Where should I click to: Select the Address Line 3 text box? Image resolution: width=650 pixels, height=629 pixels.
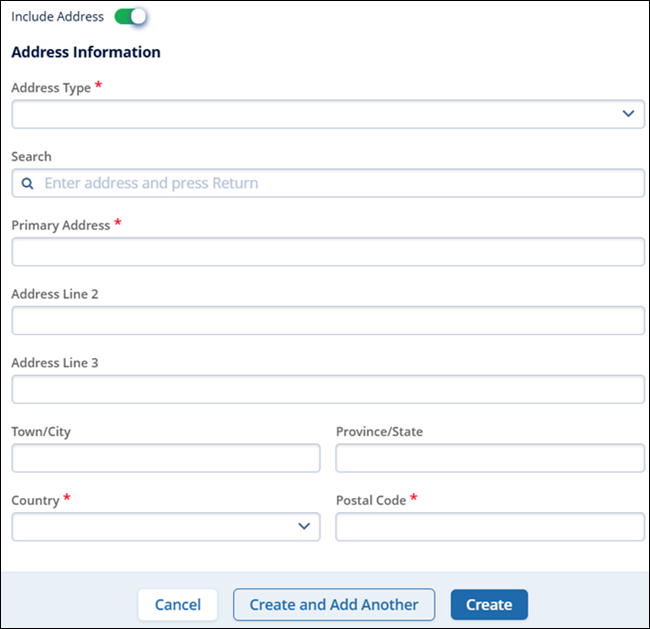click(328, 390)
